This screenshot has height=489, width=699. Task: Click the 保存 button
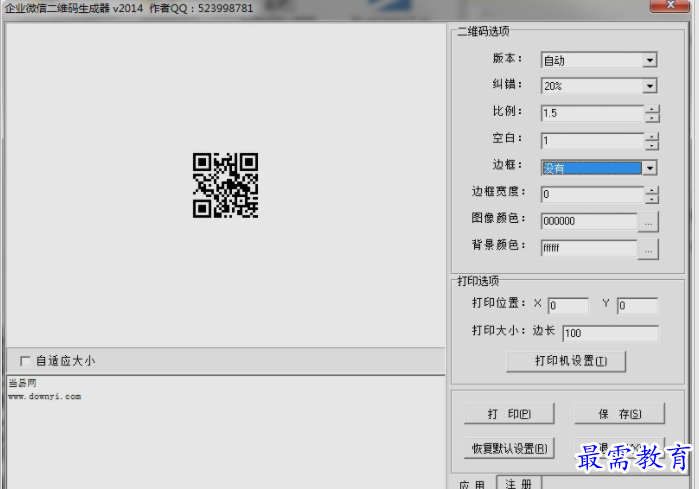point(619,414)
